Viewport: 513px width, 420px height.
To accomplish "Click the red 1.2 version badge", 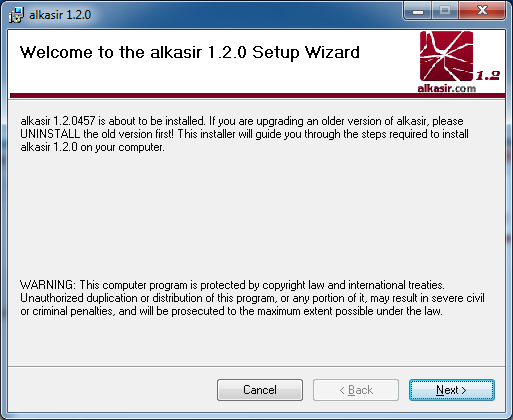I will [487, 76].
